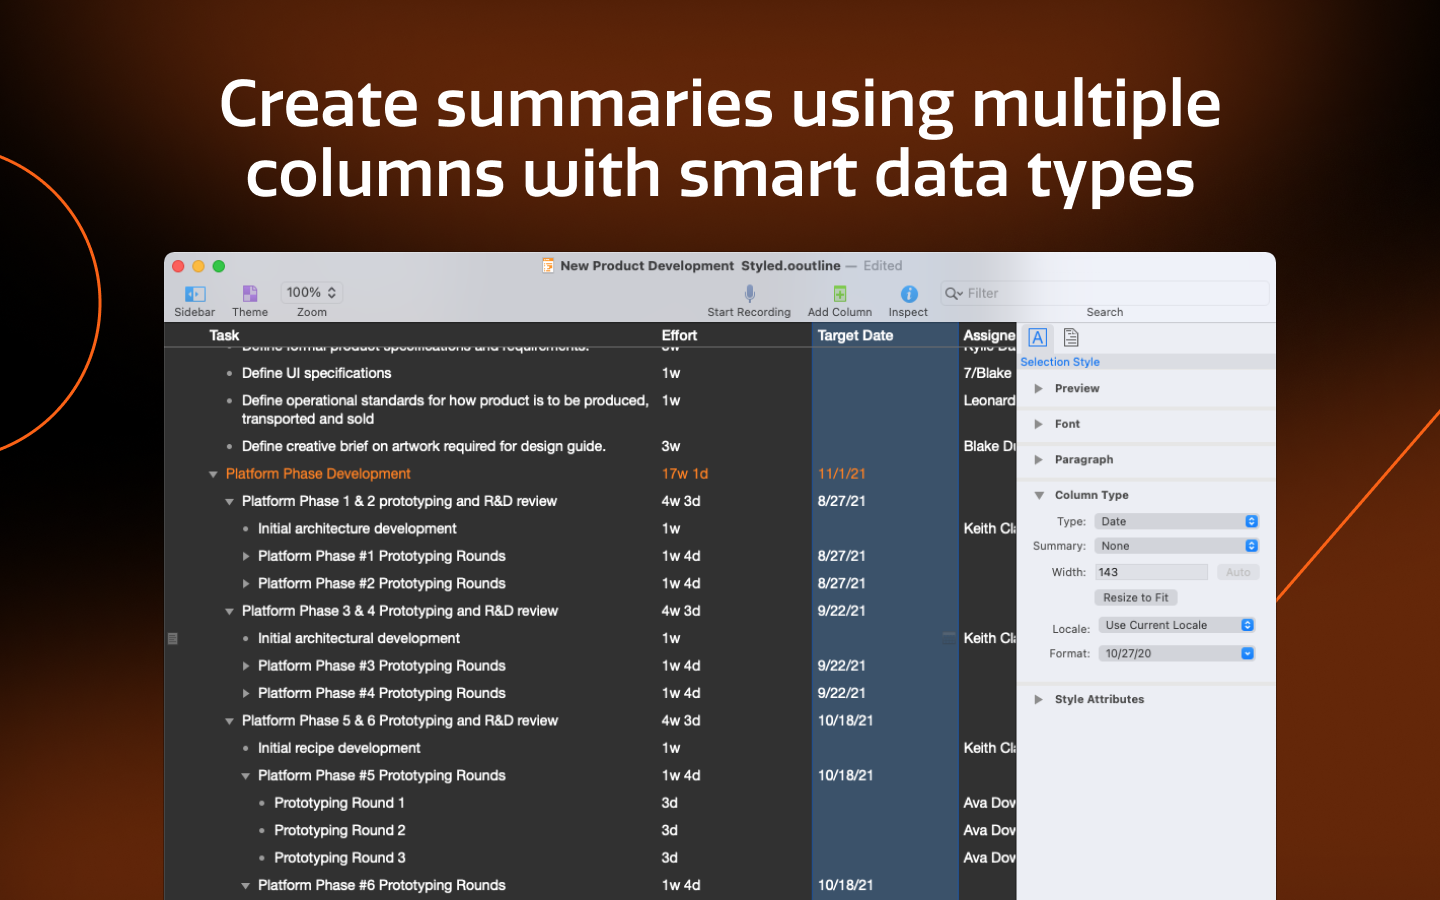Click the row note handle icon at left edge
This screenshot has width=1440, height=900.
point(173,639)
